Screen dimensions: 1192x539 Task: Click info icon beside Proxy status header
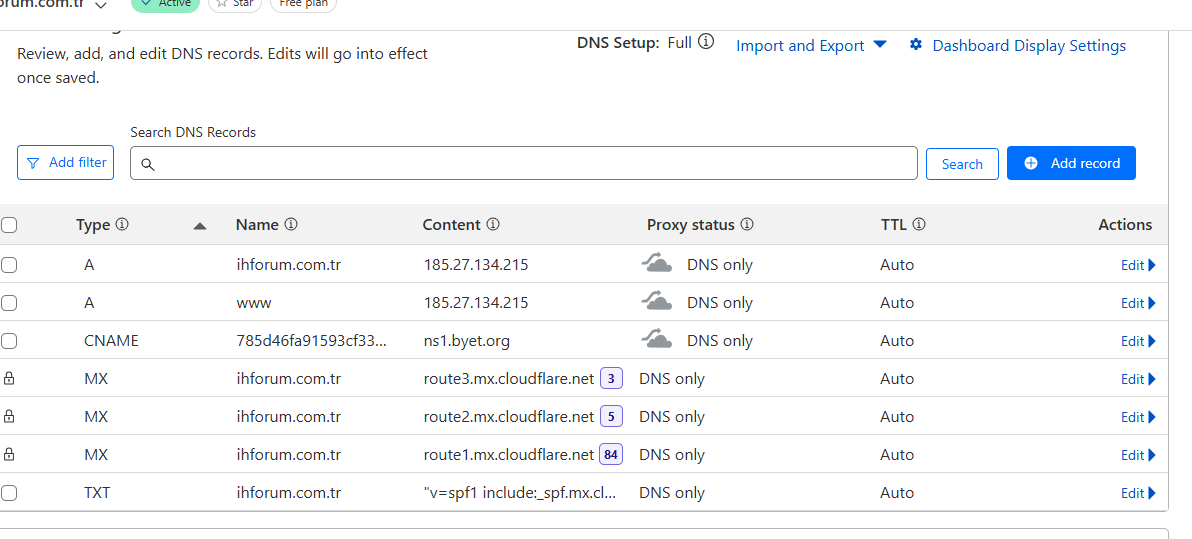pos(747,224)
